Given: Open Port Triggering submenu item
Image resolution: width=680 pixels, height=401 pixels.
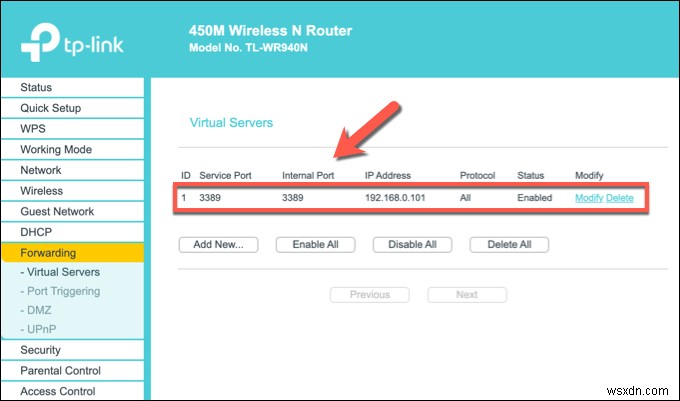Looking at the screenshot, I should click(60, 291).
